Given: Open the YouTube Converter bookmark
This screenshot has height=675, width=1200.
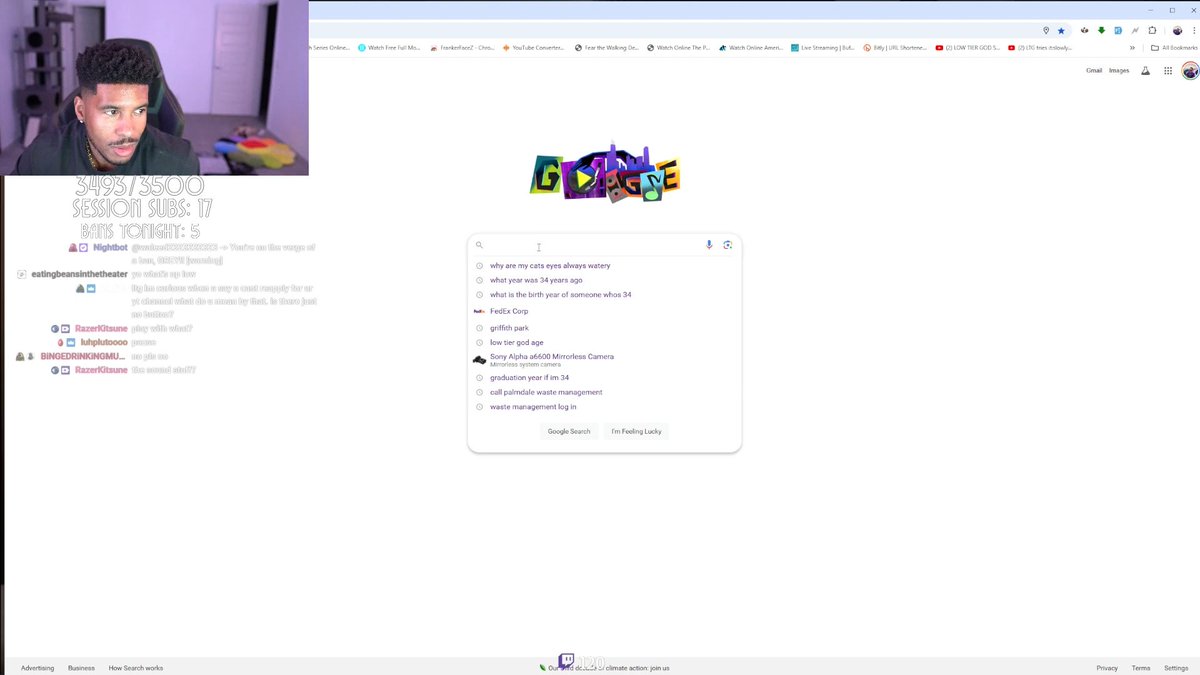Looking at the screenshot, I should (x=534, y=47).
